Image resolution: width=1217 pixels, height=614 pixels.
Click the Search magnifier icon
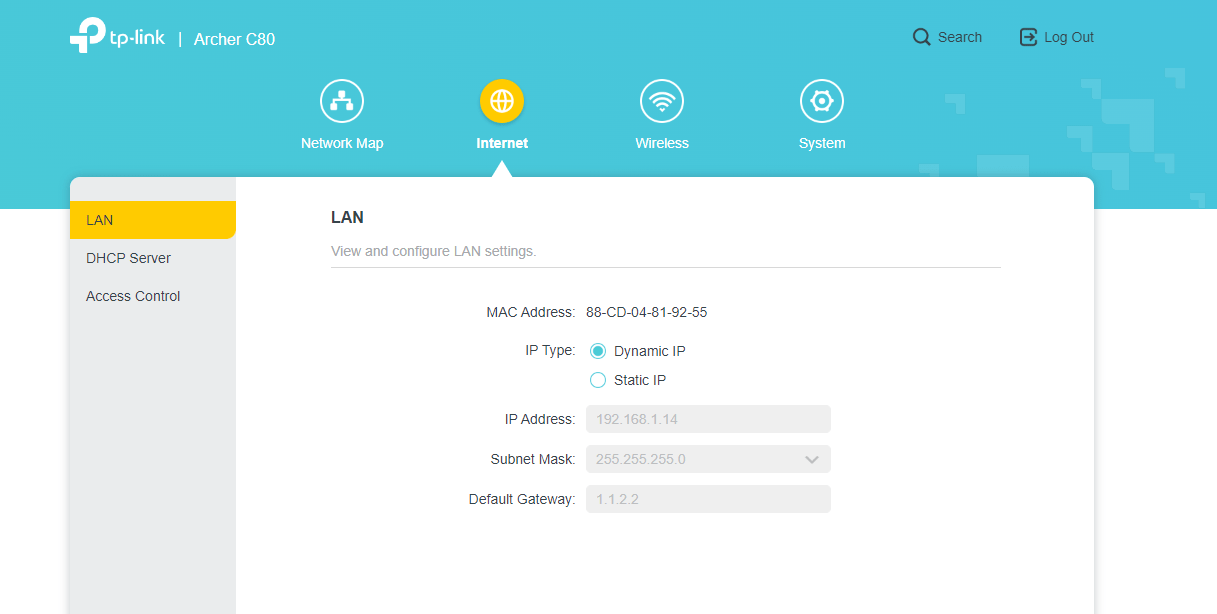tap(921, 37)
